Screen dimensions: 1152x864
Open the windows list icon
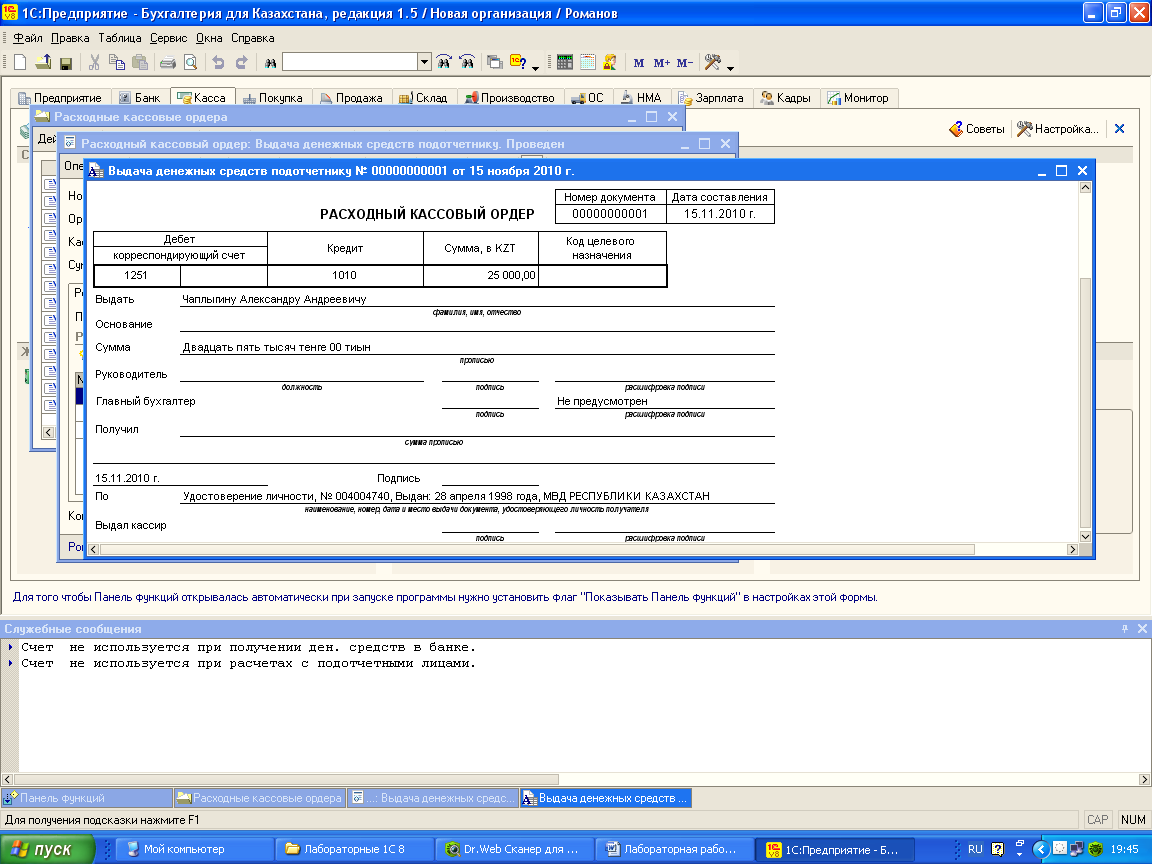click(x=494, y=62)
